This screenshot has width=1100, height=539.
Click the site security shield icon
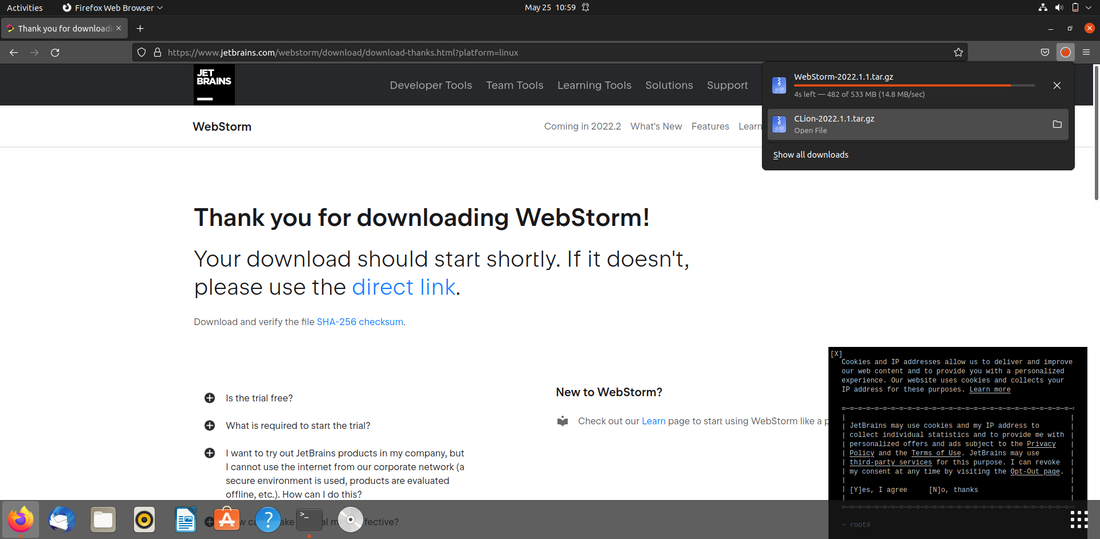point(141,53)
